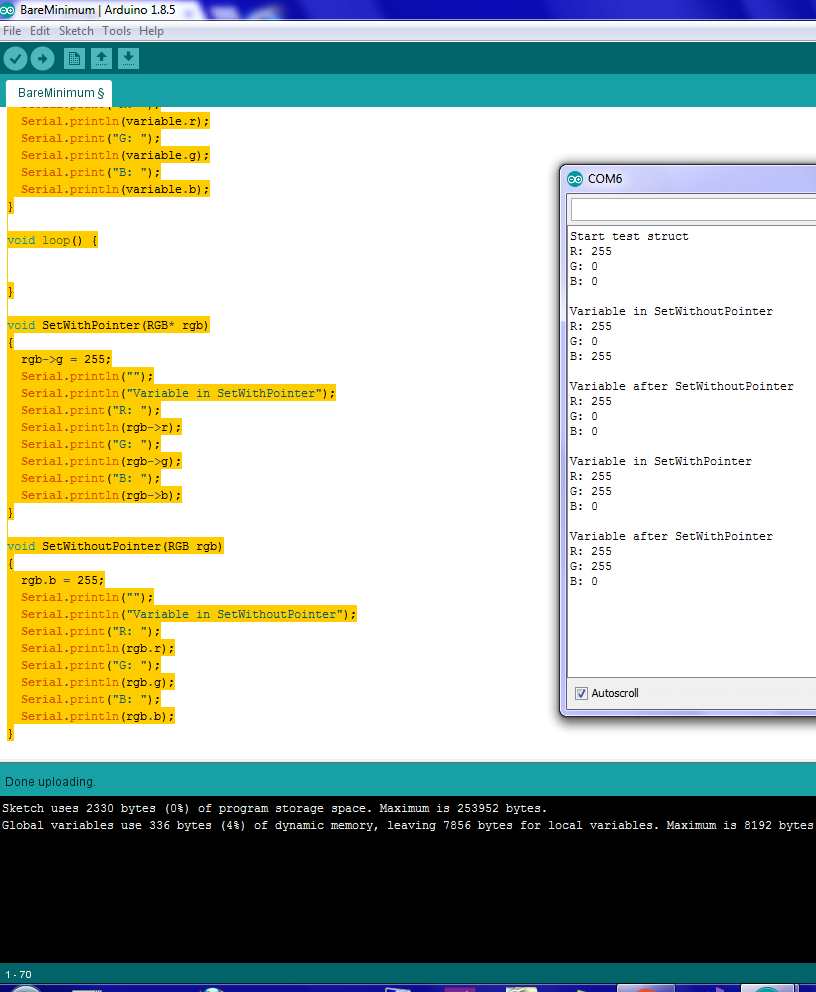Click code line printing "Variable in SetWithoutPointer"
The image size is (816, 992).
189,614
